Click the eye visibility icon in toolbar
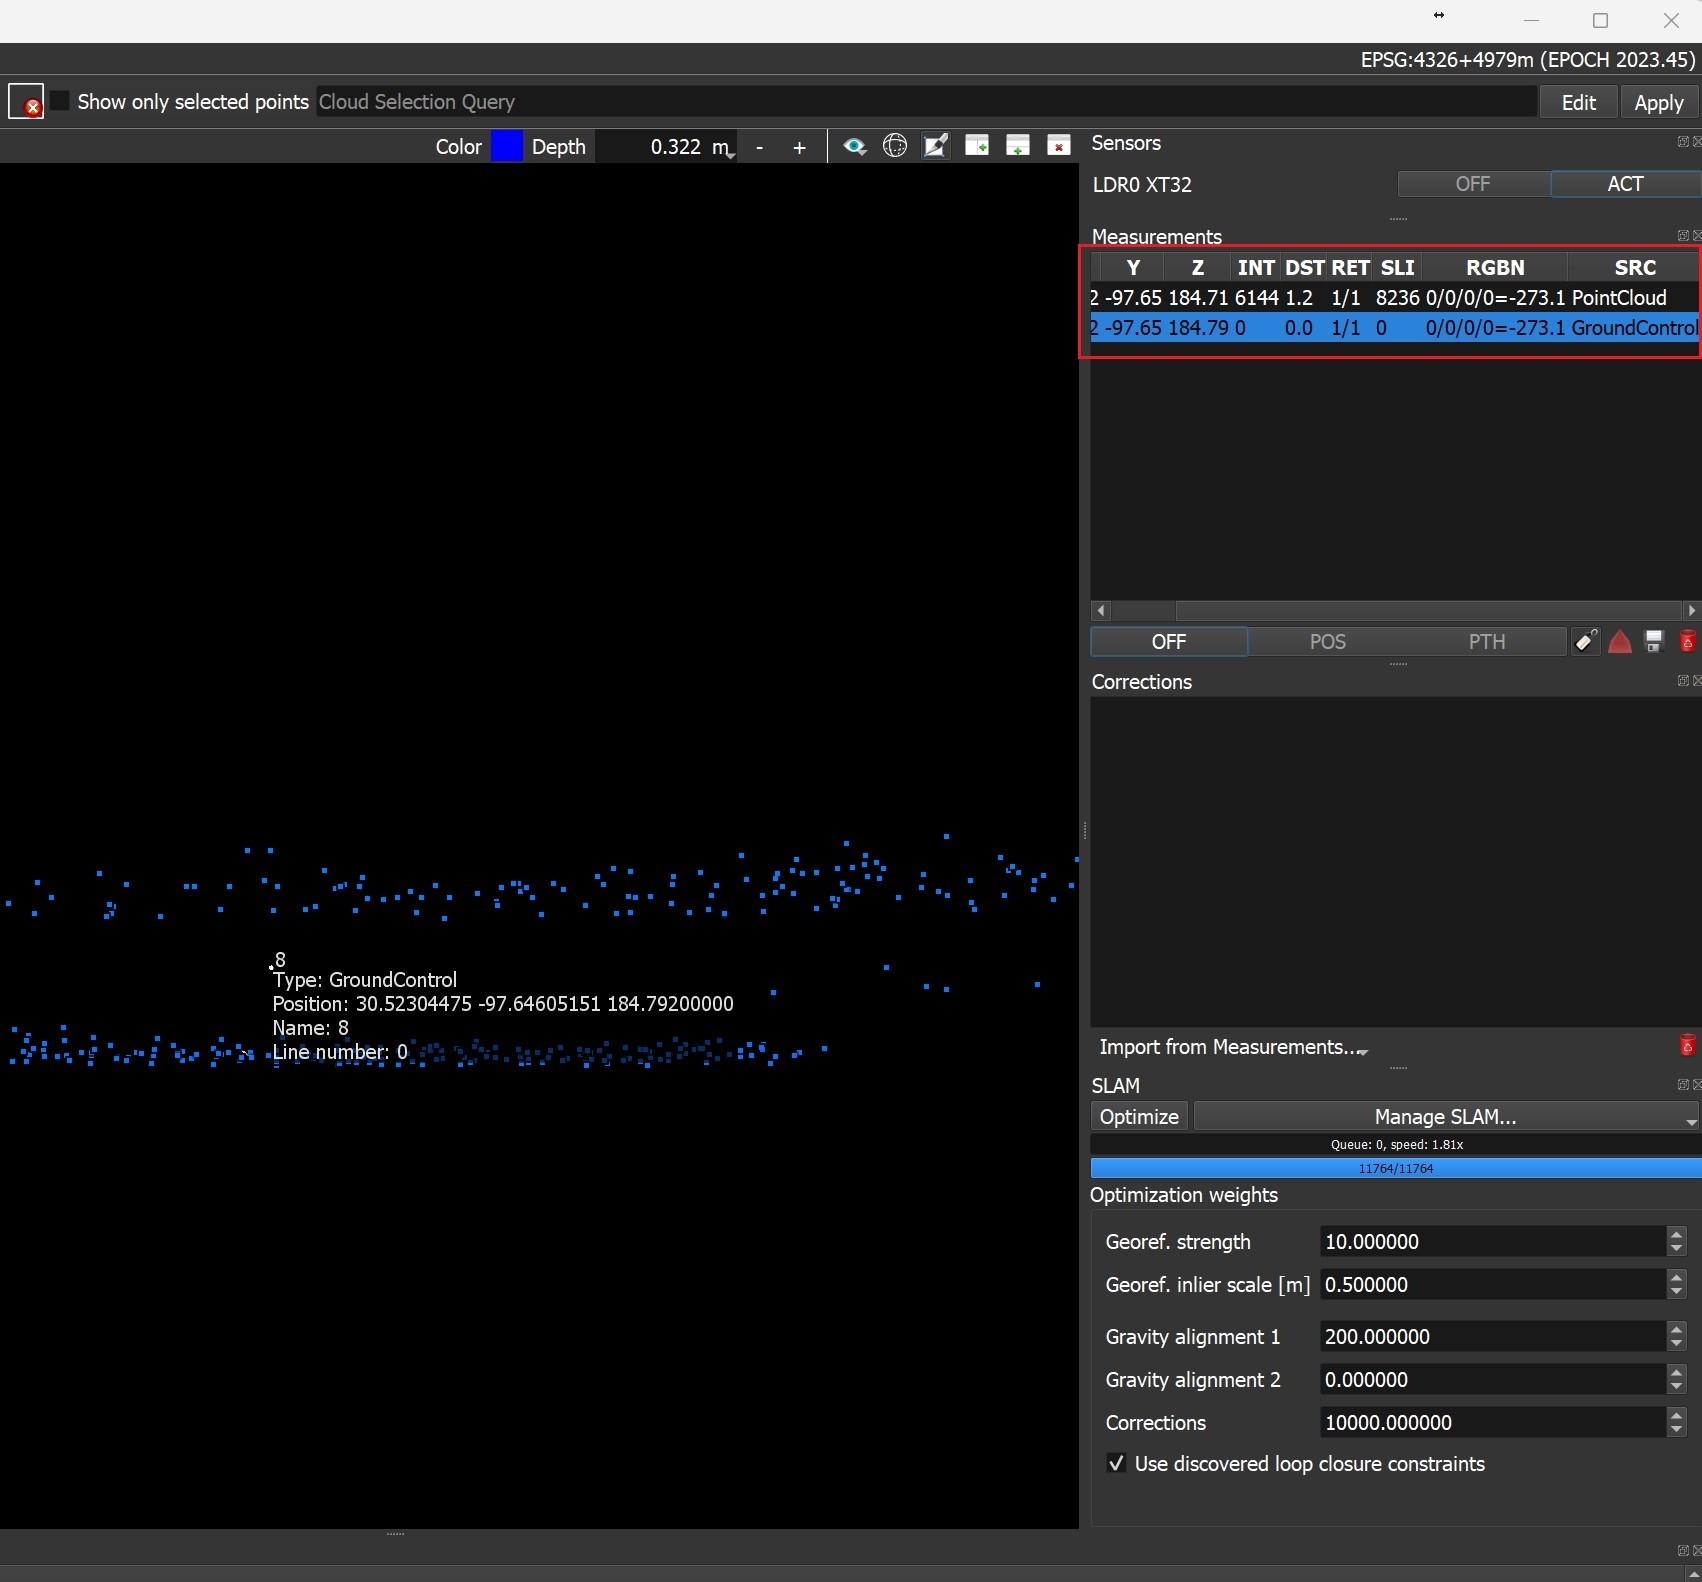The width and height of the screenshot is (1702, 1582). click(854, 147)
